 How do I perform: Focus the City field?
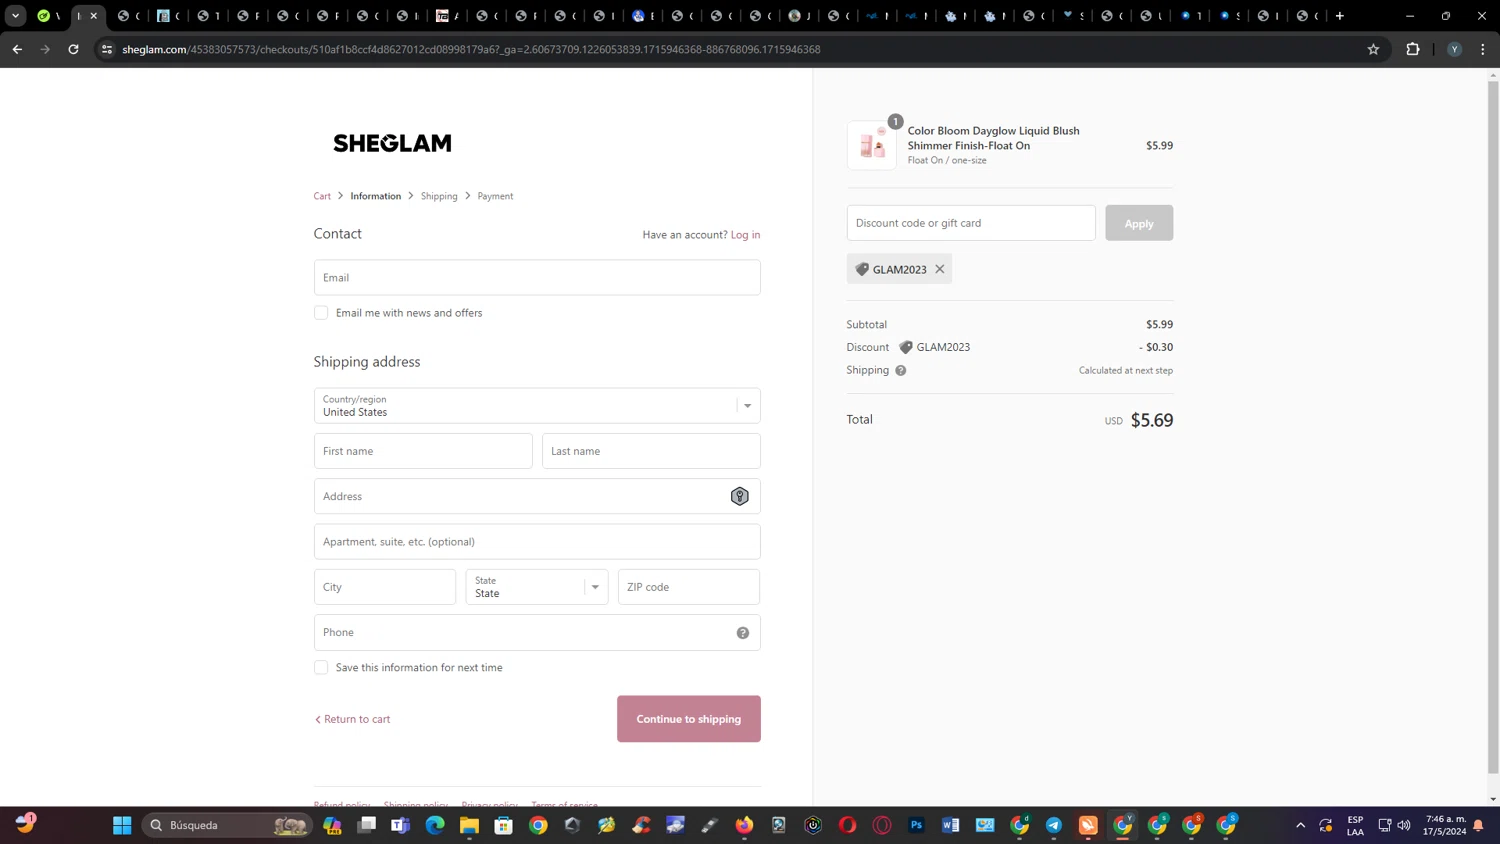coord(385,587)
